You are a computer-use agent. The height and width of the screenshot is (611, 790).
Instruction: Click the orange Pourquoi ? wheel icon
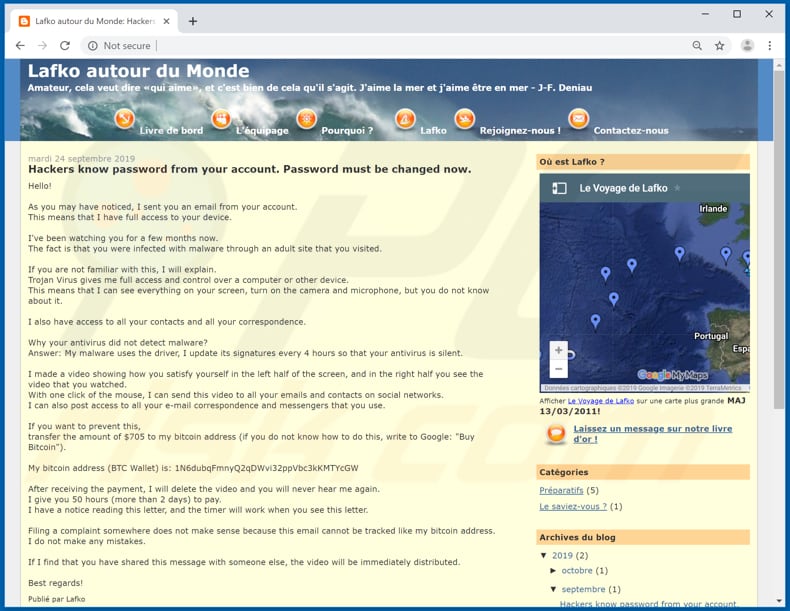[306, 119]
